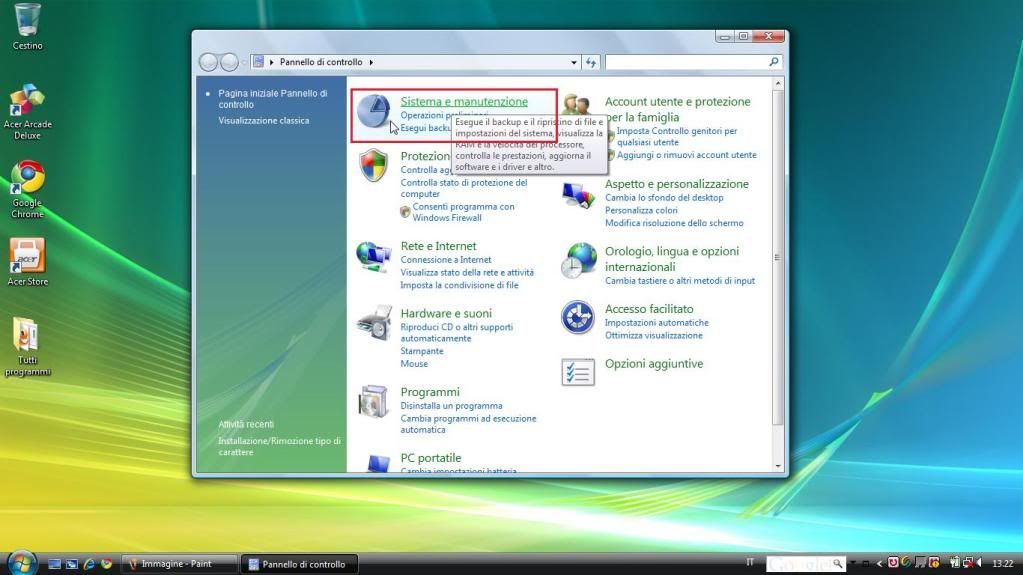Click the Mouse link

(x=414, y=364)
